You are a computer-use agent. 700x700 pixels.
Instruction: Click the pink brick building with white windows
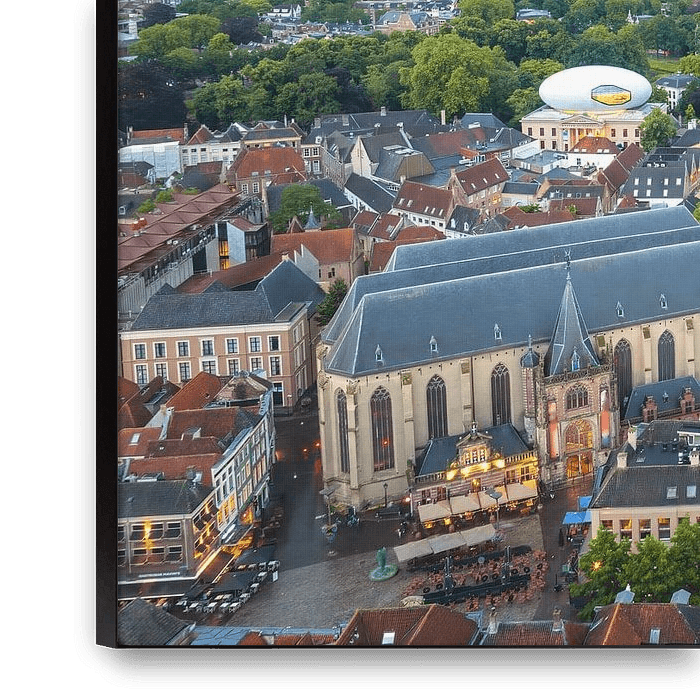(215, 355)
